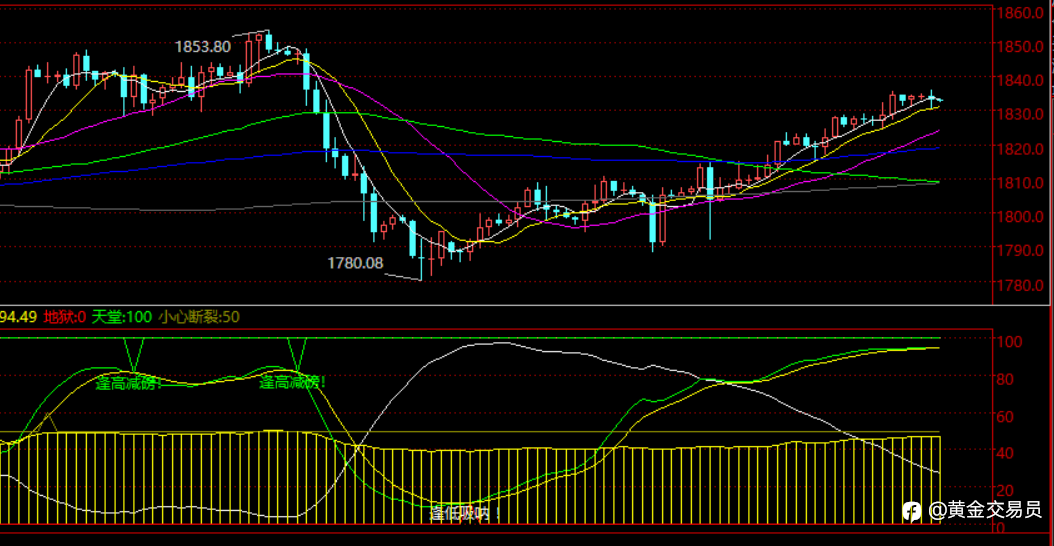Image resolution: width=1054 pixels, height=546 pixels.
Task: Select the 20 oscillator axis value
Action: point(1006,491)
